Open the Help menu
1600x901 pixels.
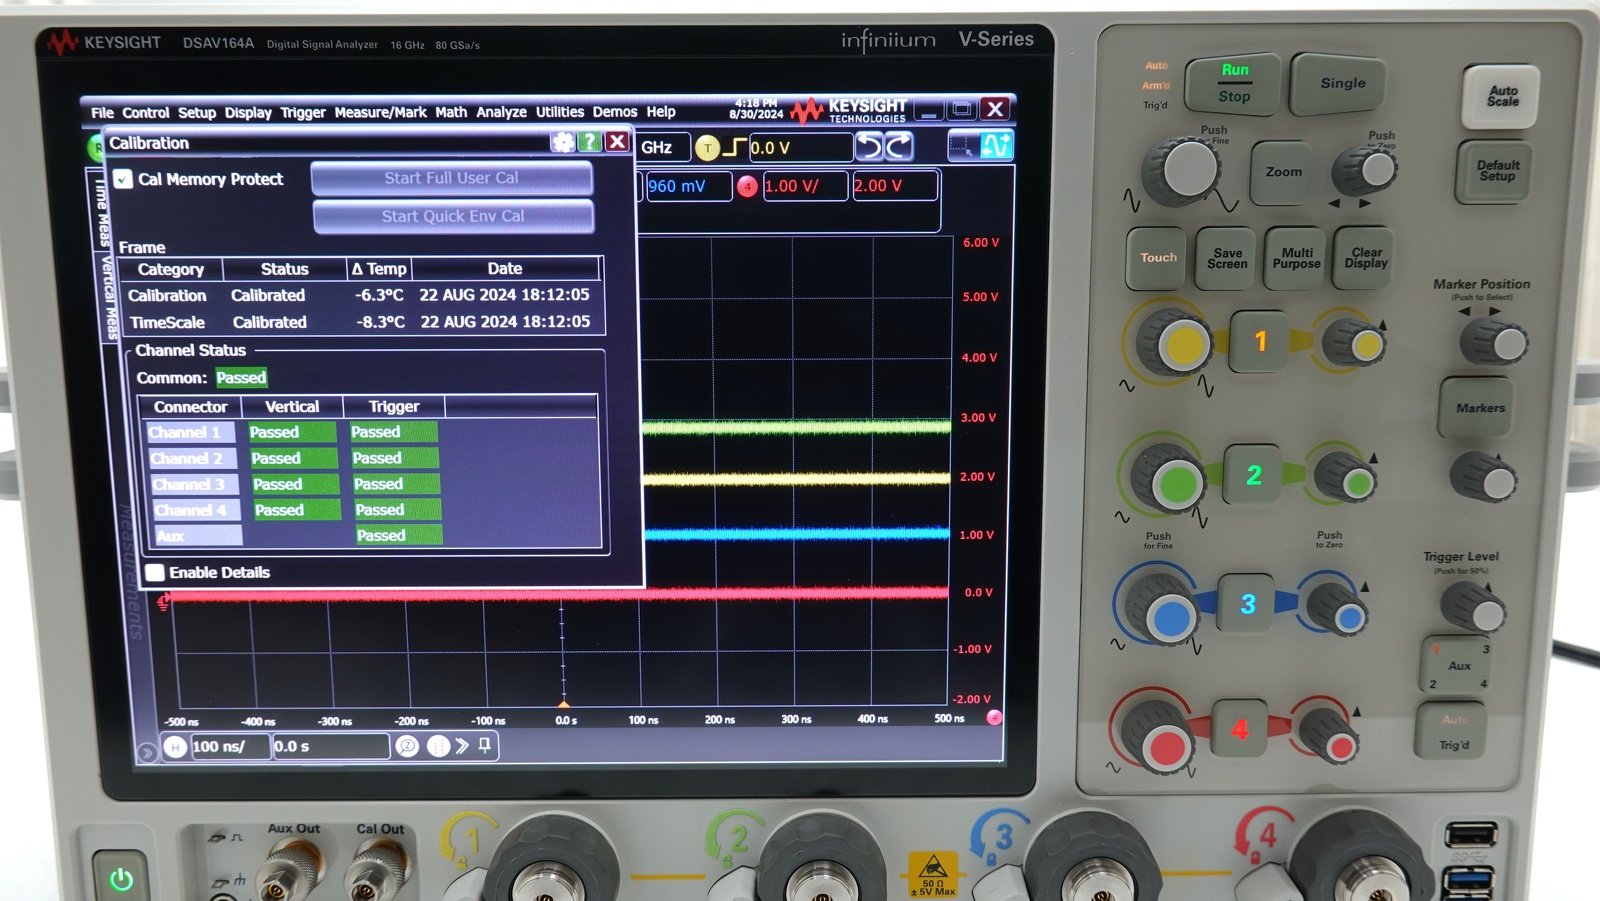click(661, 112)
